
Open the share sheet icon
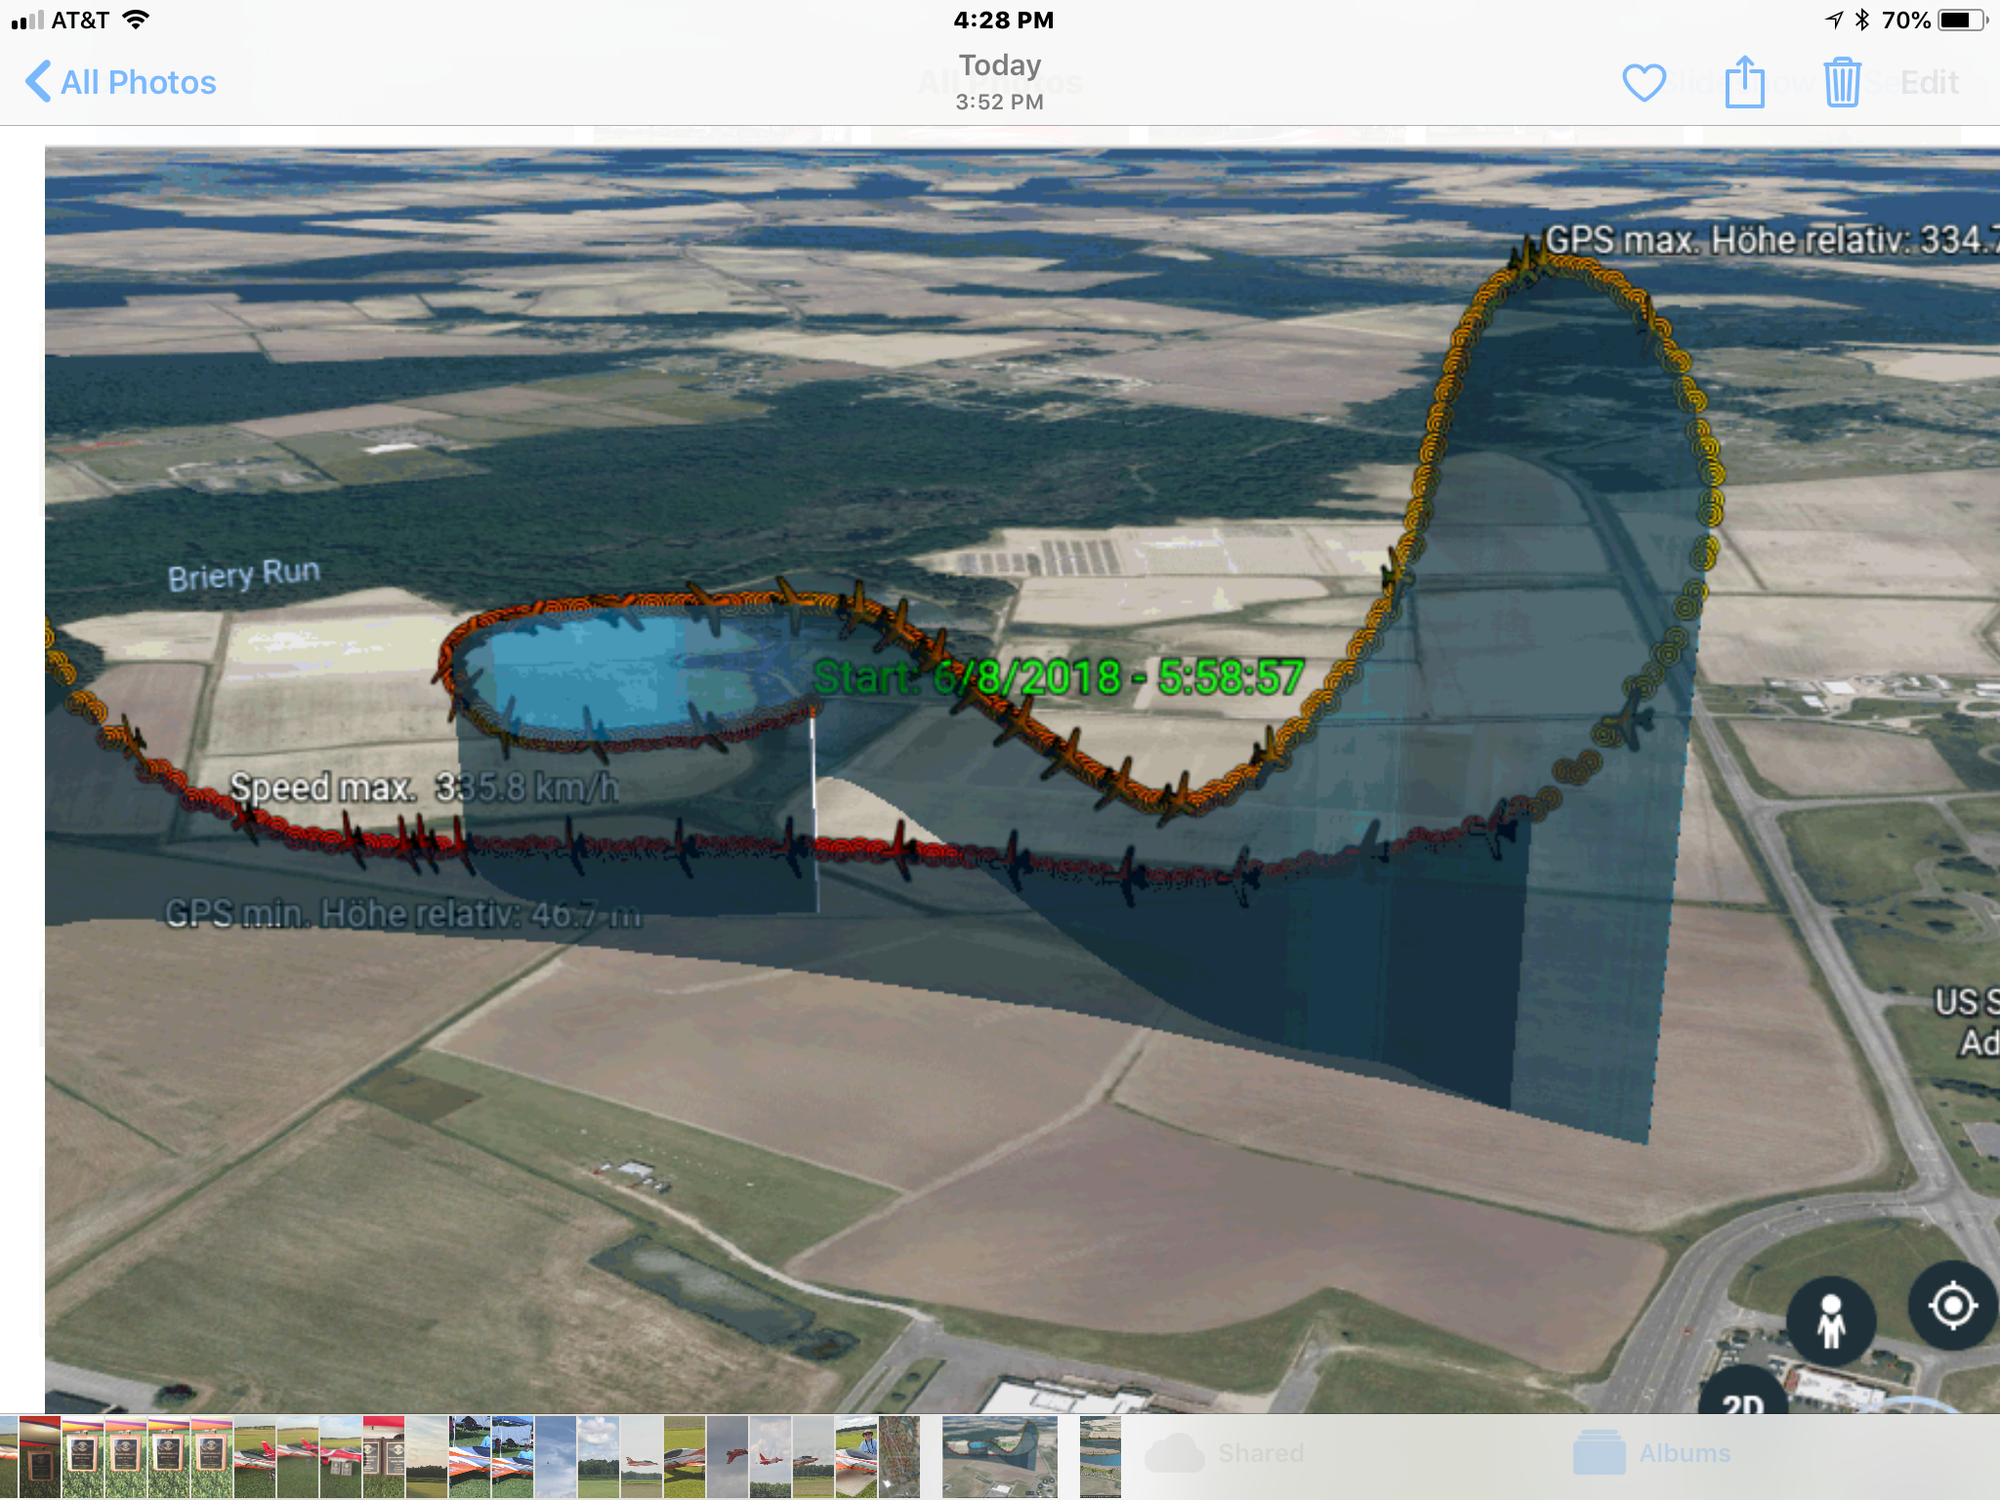[x=1744, y=82]
